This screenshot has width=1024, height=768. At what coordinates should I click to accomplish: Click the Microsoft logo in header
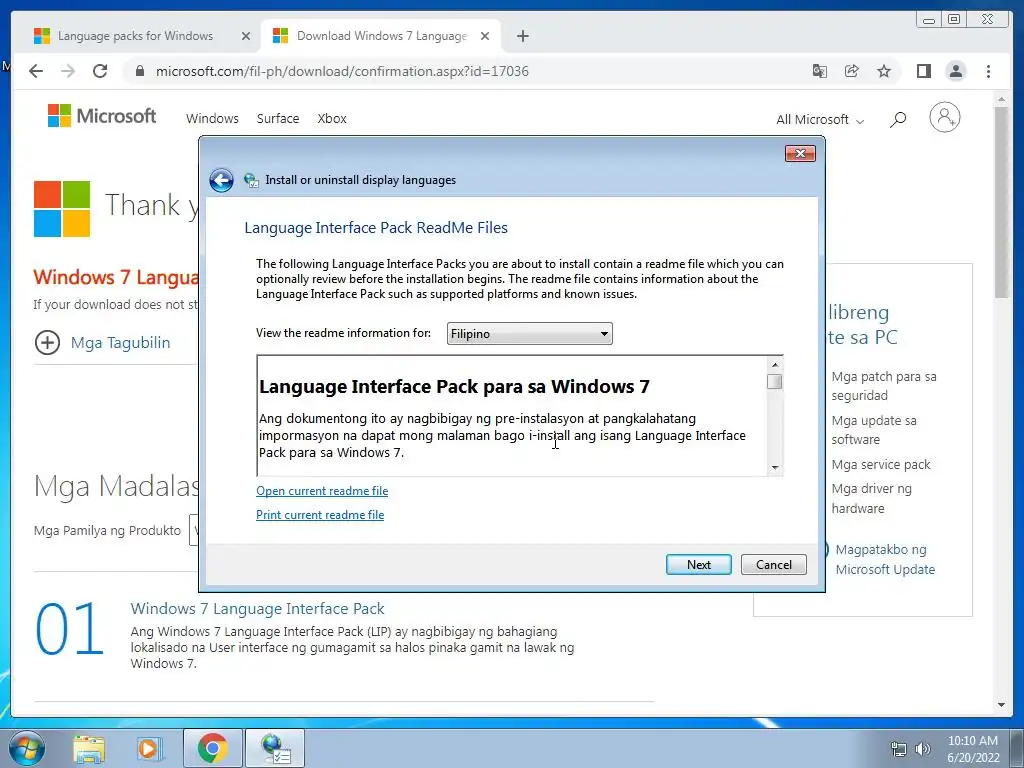click(x=102, y=116)
